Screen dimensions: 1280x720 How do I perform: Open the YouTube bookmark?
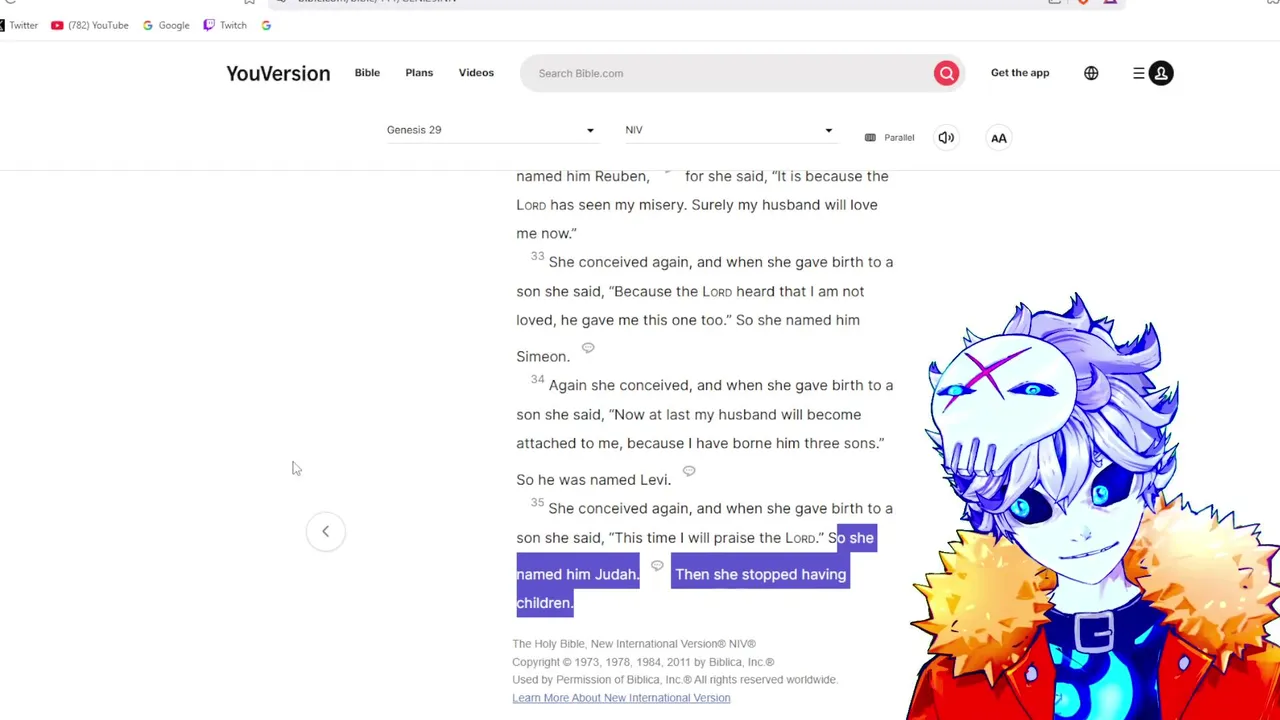[x=90, y=25]
